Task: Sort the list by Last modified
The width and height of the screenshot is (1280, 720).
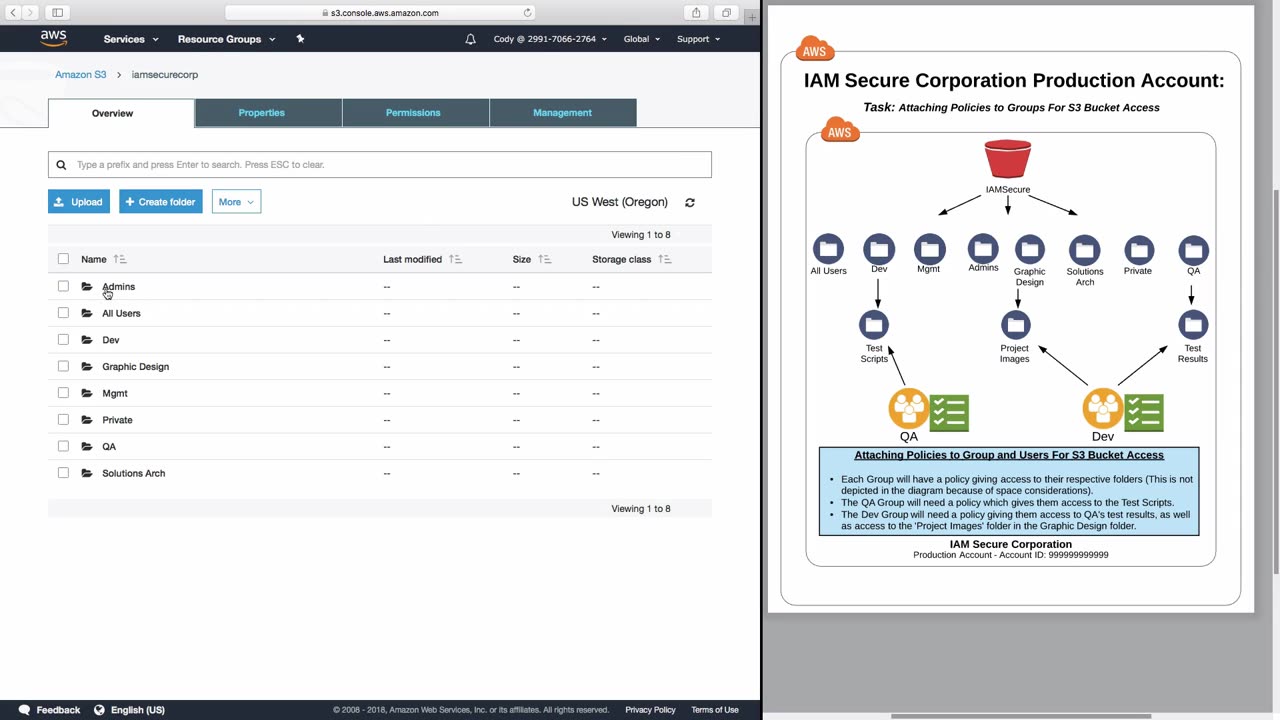Action: (x=422, y=259)
